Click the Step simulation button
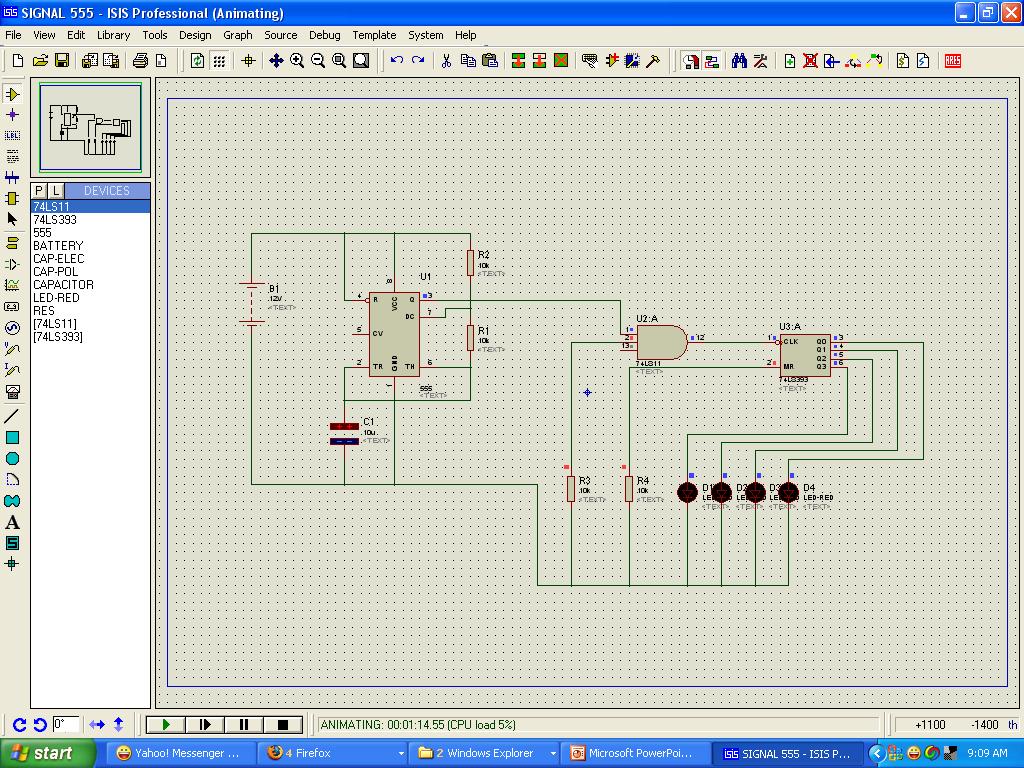The width and height of the screenshot is (1024, 768). 205,724
